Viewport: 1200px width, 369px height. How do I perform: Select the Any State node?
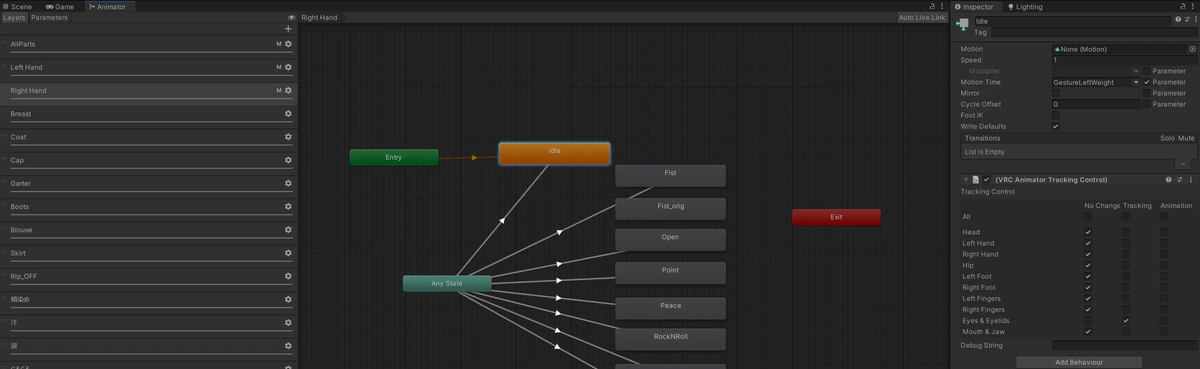447,283
